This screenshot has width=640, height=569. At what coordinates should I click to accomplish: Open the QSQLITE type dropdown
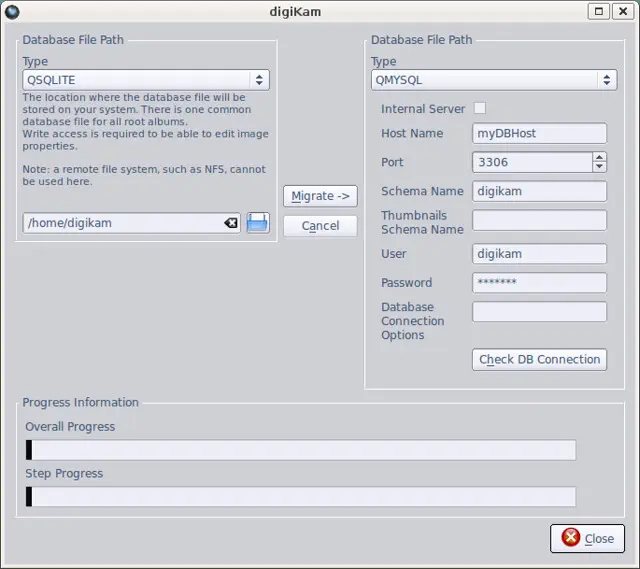[145, 80]
